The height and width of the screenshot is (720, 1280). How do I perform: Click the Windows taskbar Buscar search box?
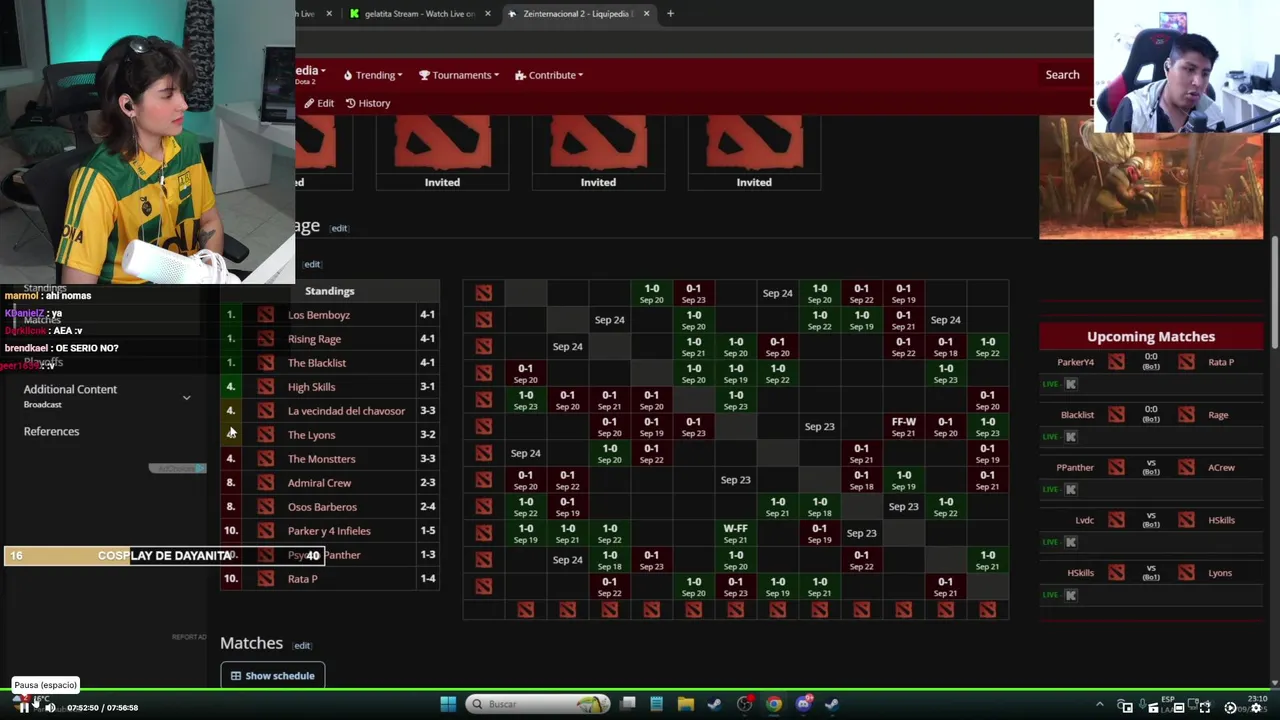(x=539, y=704)
